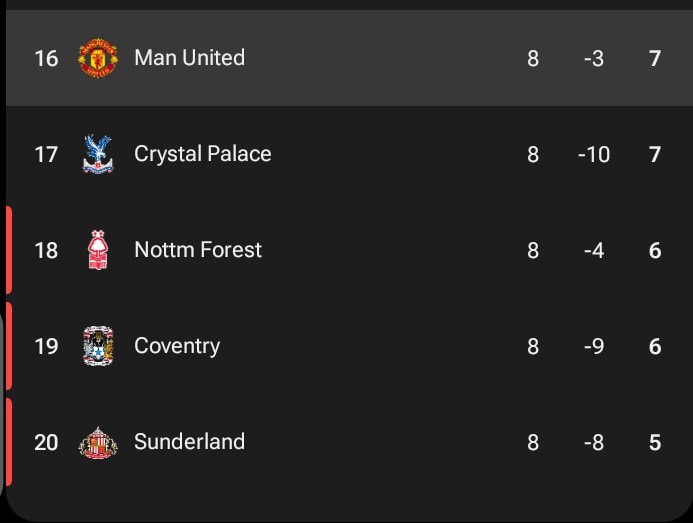Select Nottm Forest's 6 points value
The width and height of the screenshot is (693, 523).
pos(655,250)
